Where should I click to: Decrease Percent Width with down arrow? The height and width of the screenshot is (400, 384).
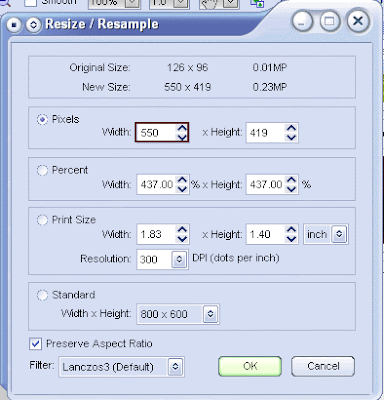[182, 189]
